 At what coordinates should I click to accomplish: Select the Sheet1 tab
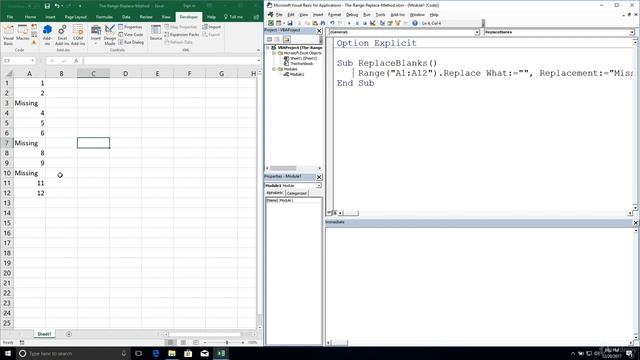tap(44, 334)
